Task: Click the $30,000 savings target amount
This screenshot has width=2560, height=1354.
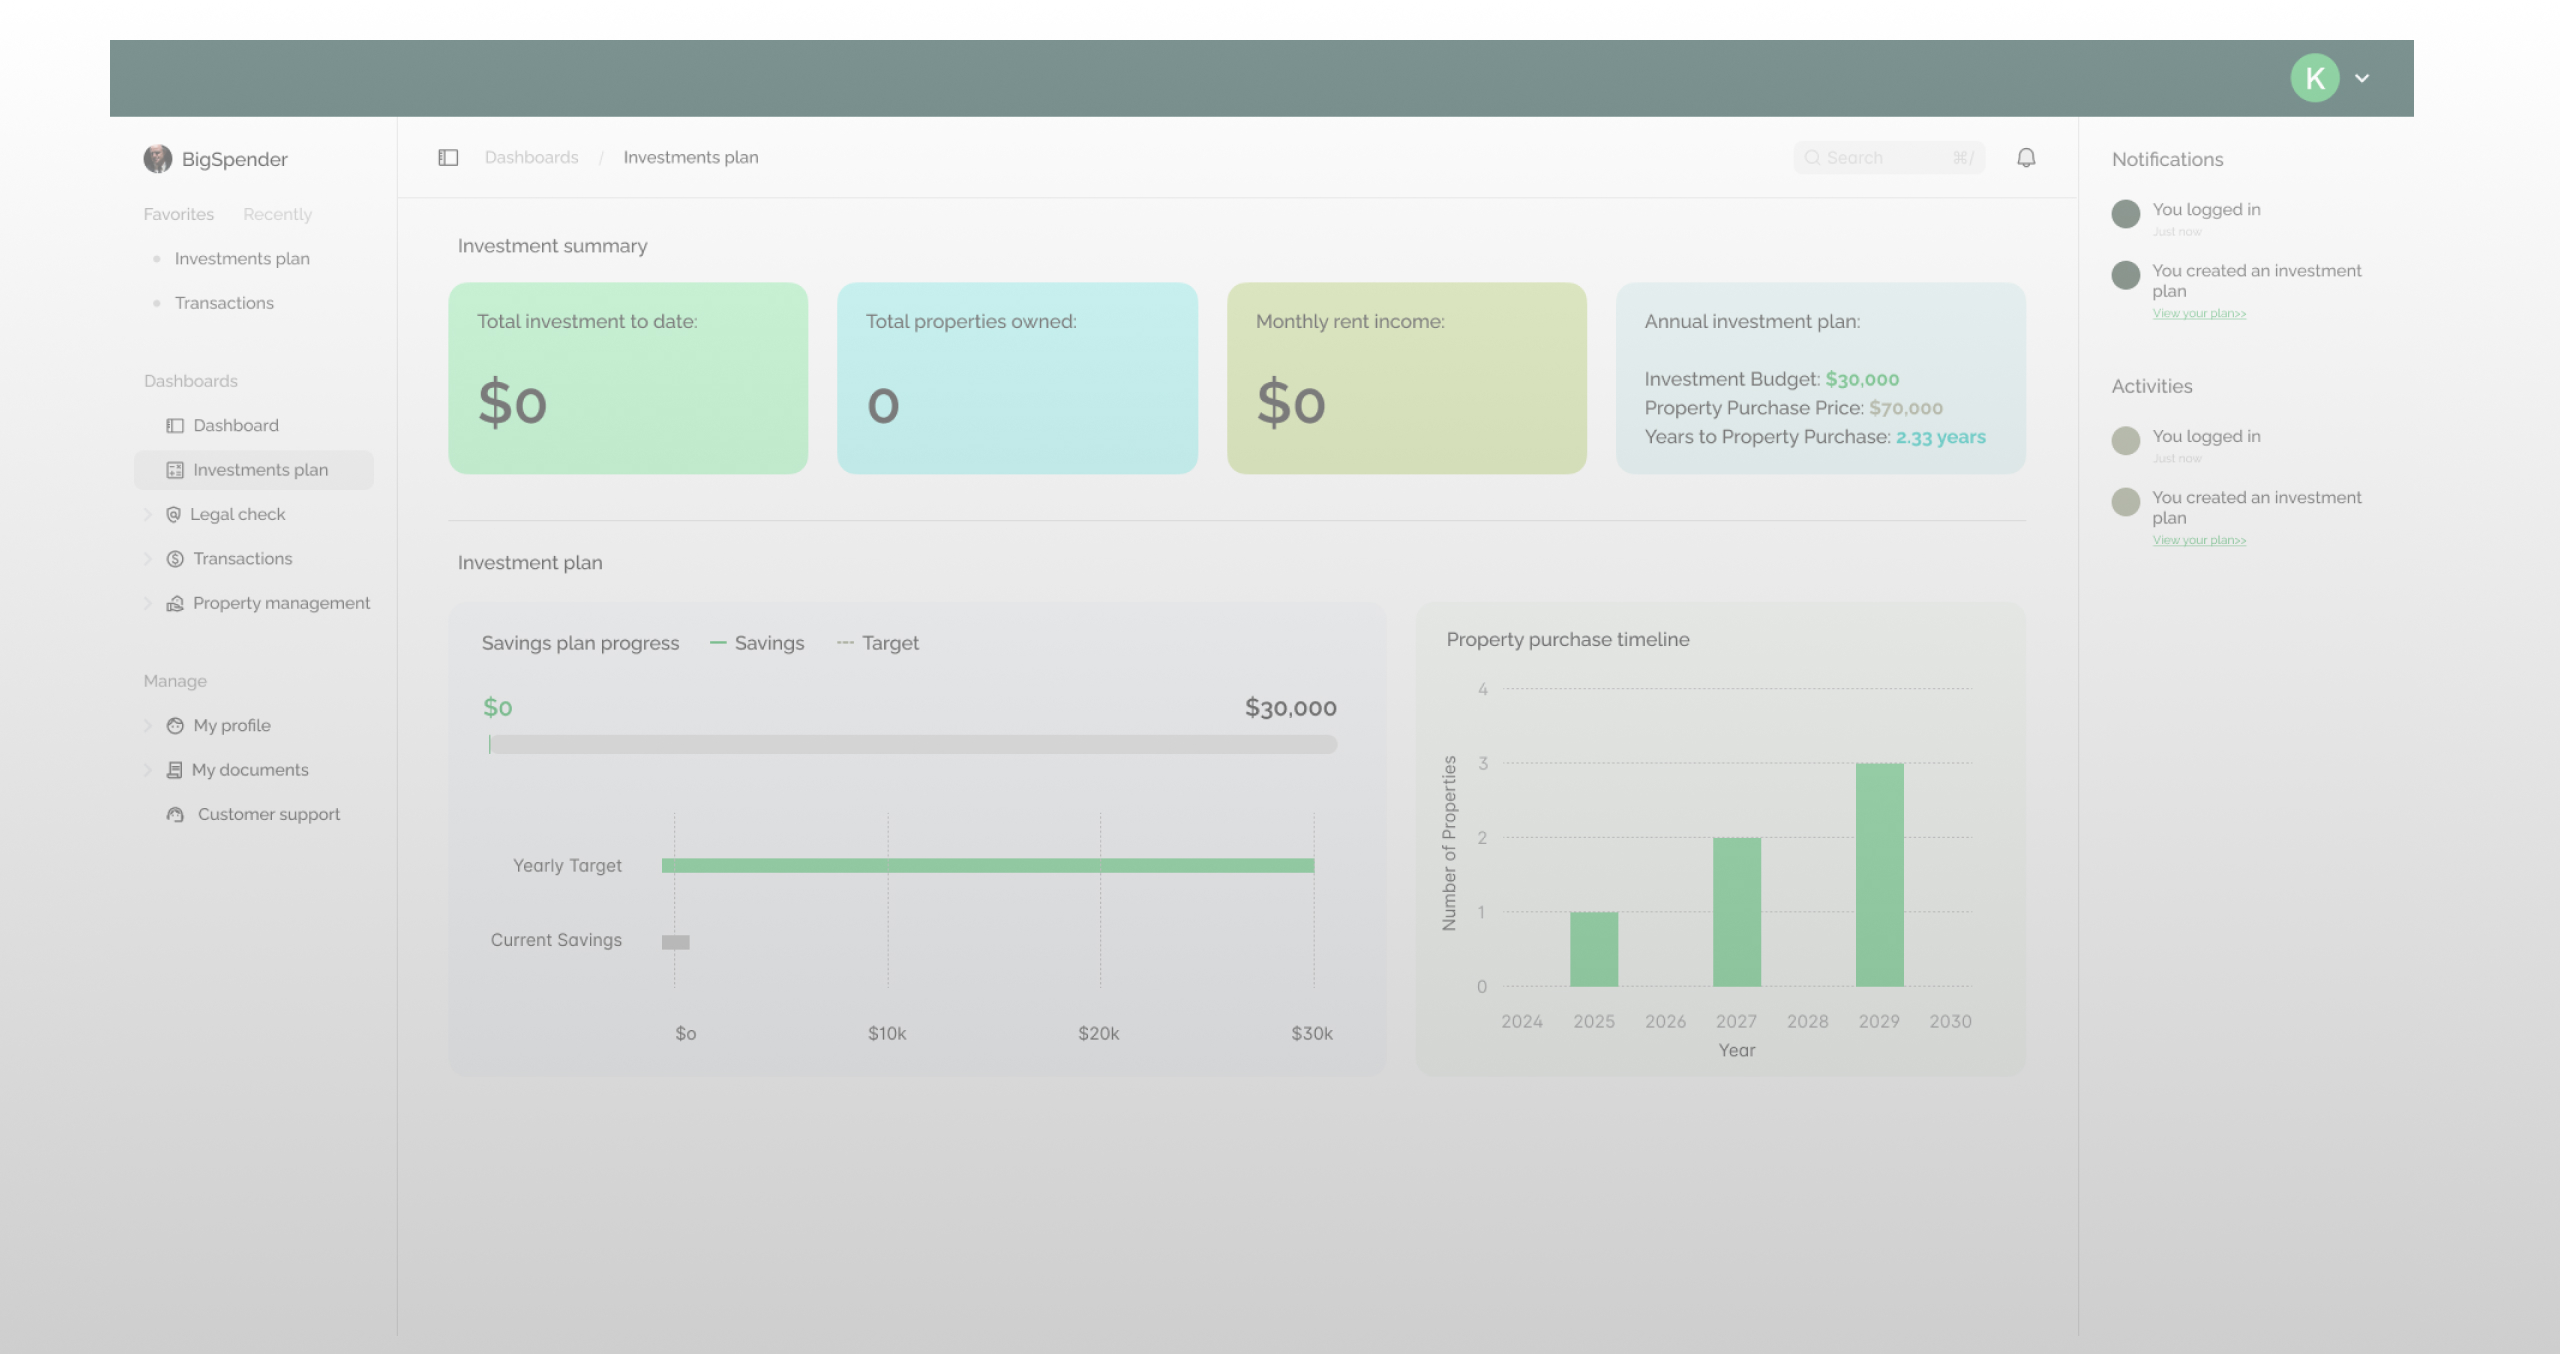Action: coord(1291,709)
